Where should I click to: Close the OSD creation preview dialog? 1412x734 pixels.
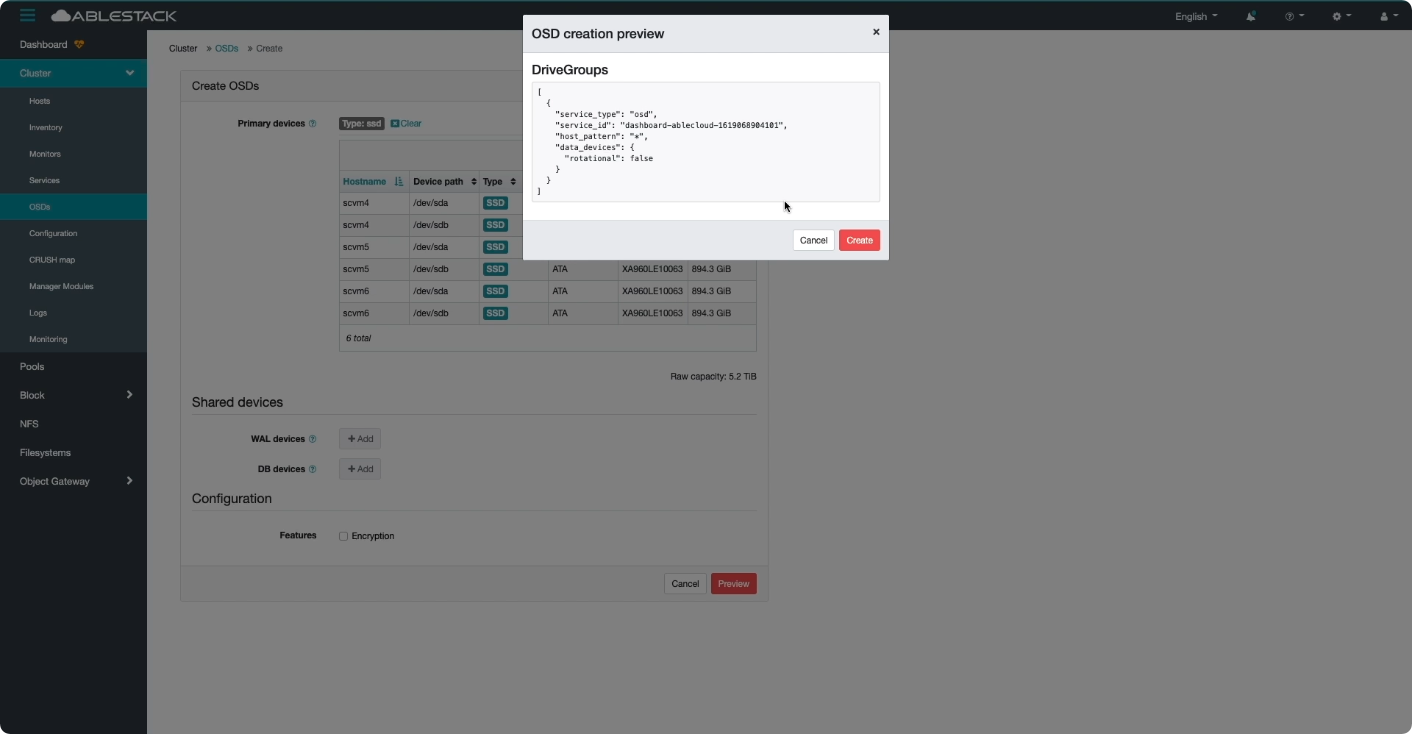pyautogui.click(x=876, y=32)
